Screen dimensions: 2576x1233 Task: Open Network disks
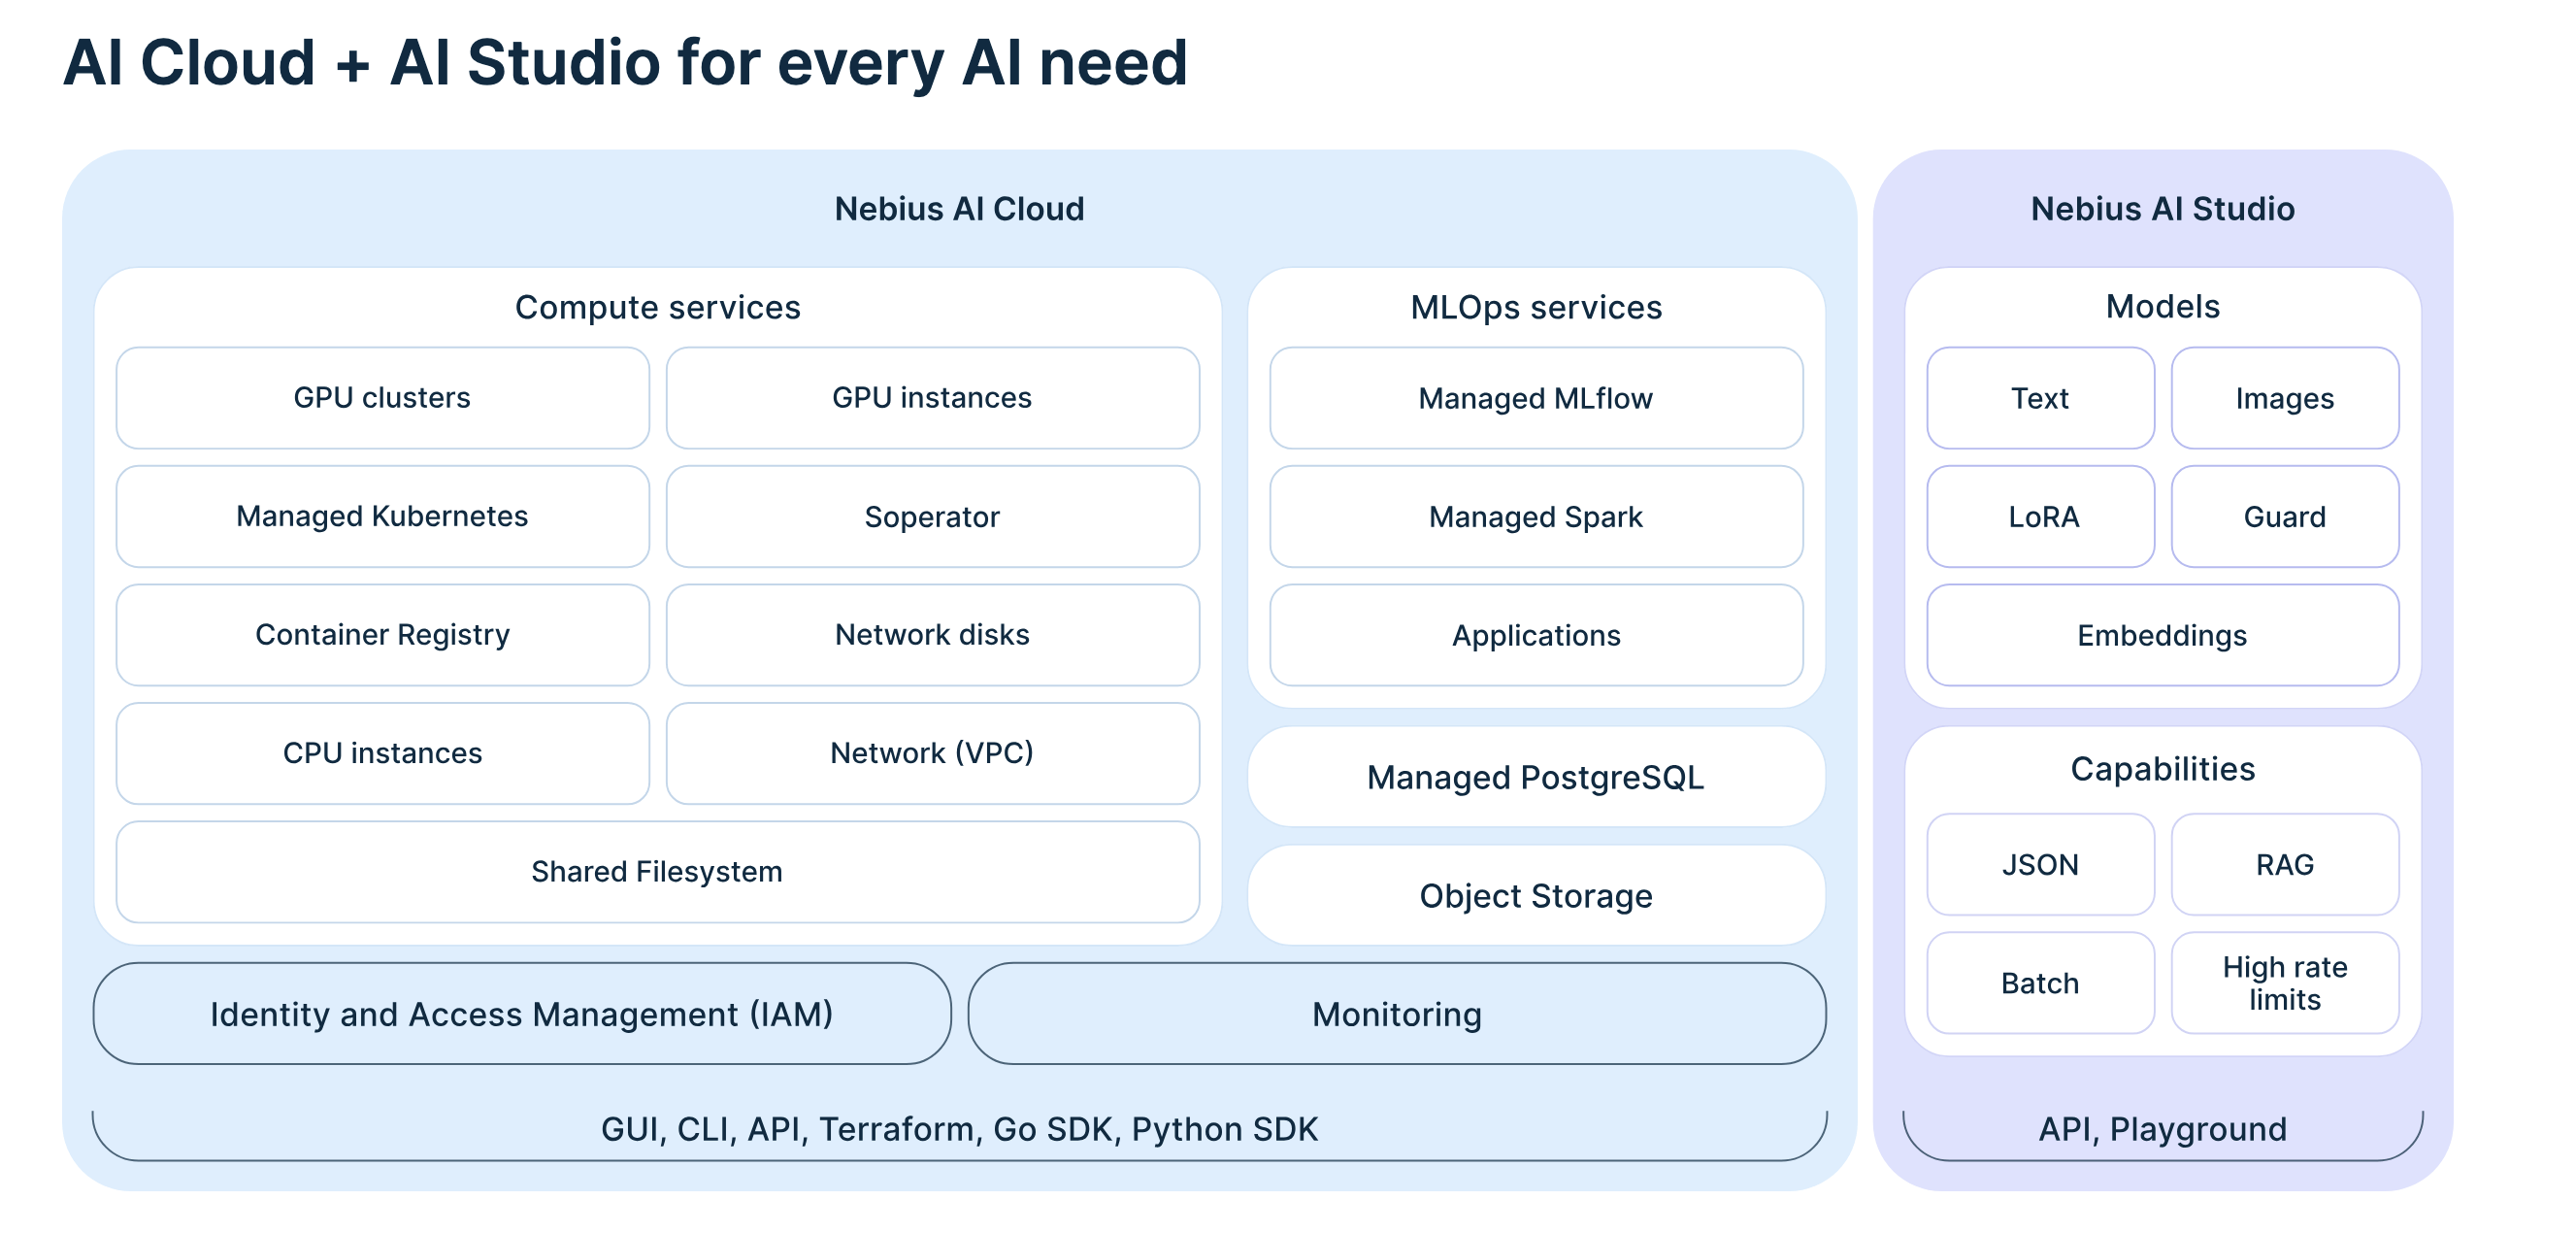click(932, 634)
